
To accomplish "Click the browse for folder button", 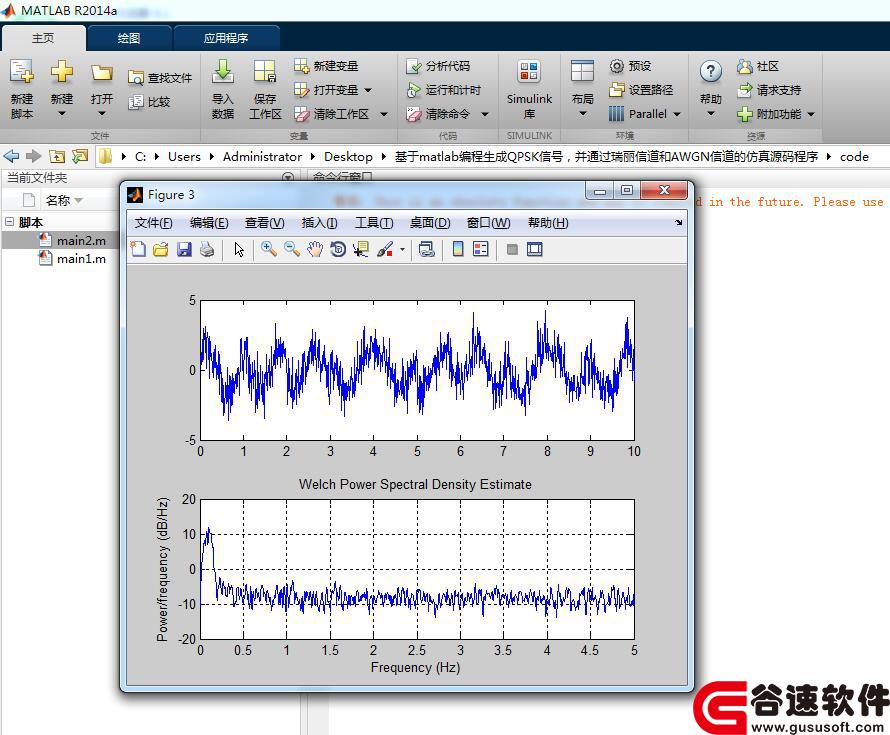I will [x=80, y=156].
